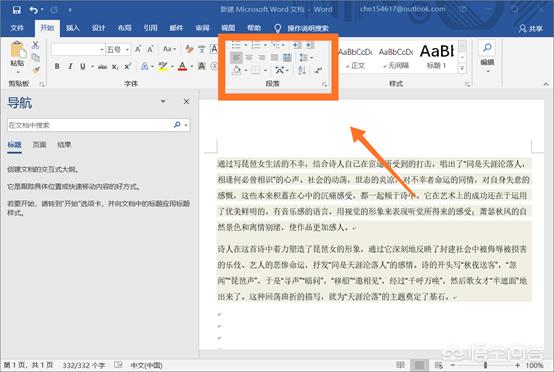Image resolution: width=554 pixels, height=372 pixels.
Task: Click the sort A-Z icon
Action: coord(301,70)
